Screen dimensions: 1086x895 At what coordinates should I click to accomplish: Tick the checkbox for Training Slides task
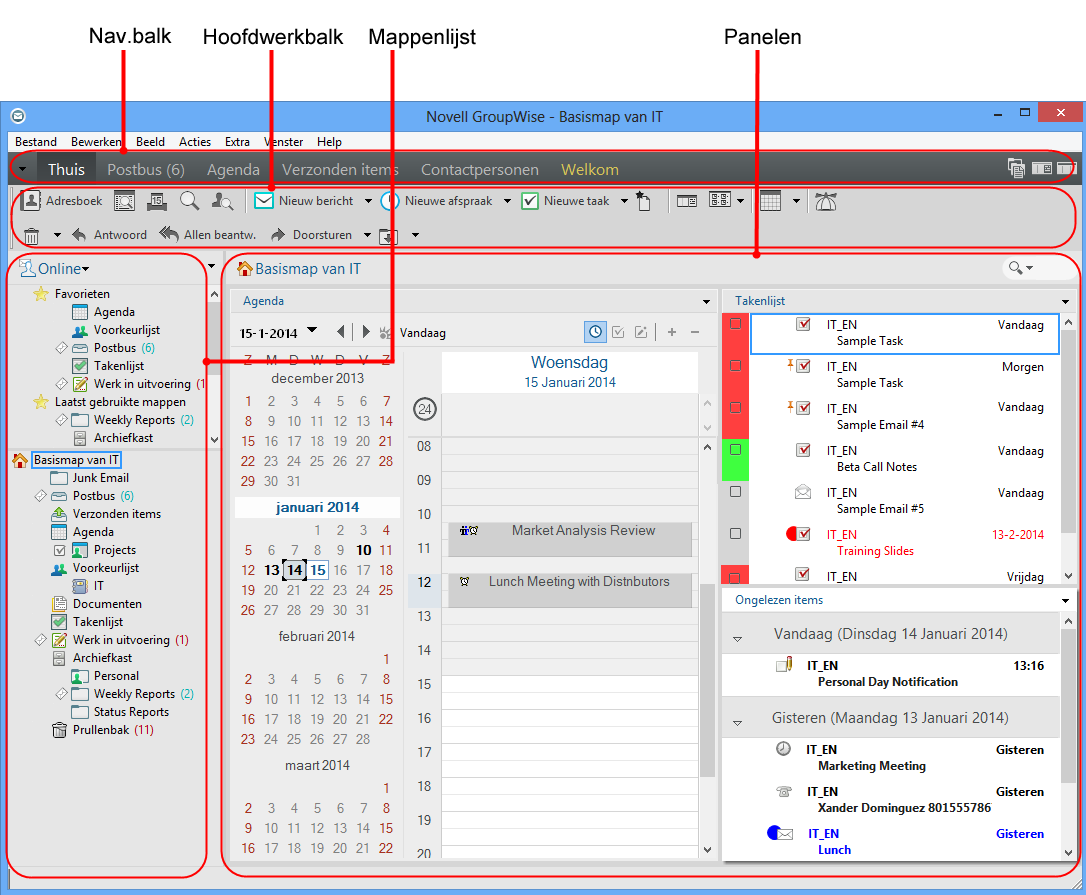coord(736,534)
